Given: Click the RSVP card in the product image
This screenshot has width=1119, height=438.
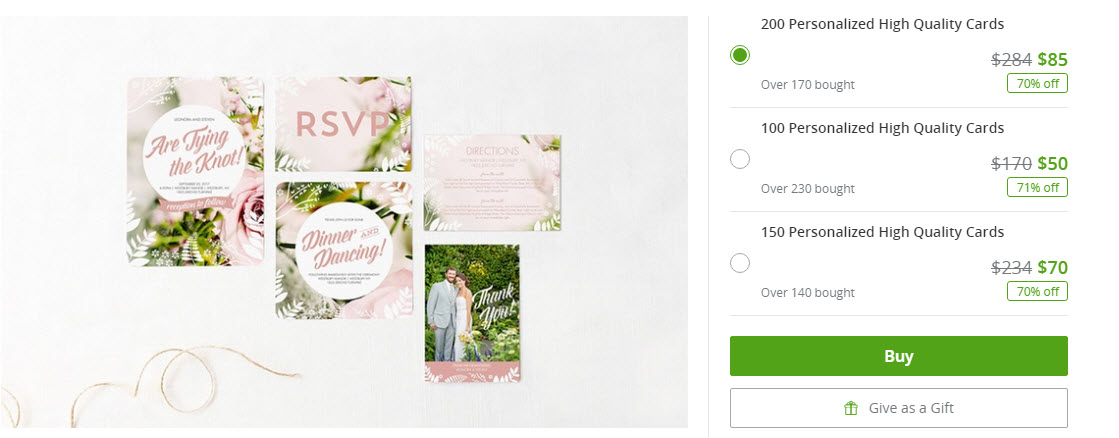Looking at the screenshot, I should click(343, 124).
